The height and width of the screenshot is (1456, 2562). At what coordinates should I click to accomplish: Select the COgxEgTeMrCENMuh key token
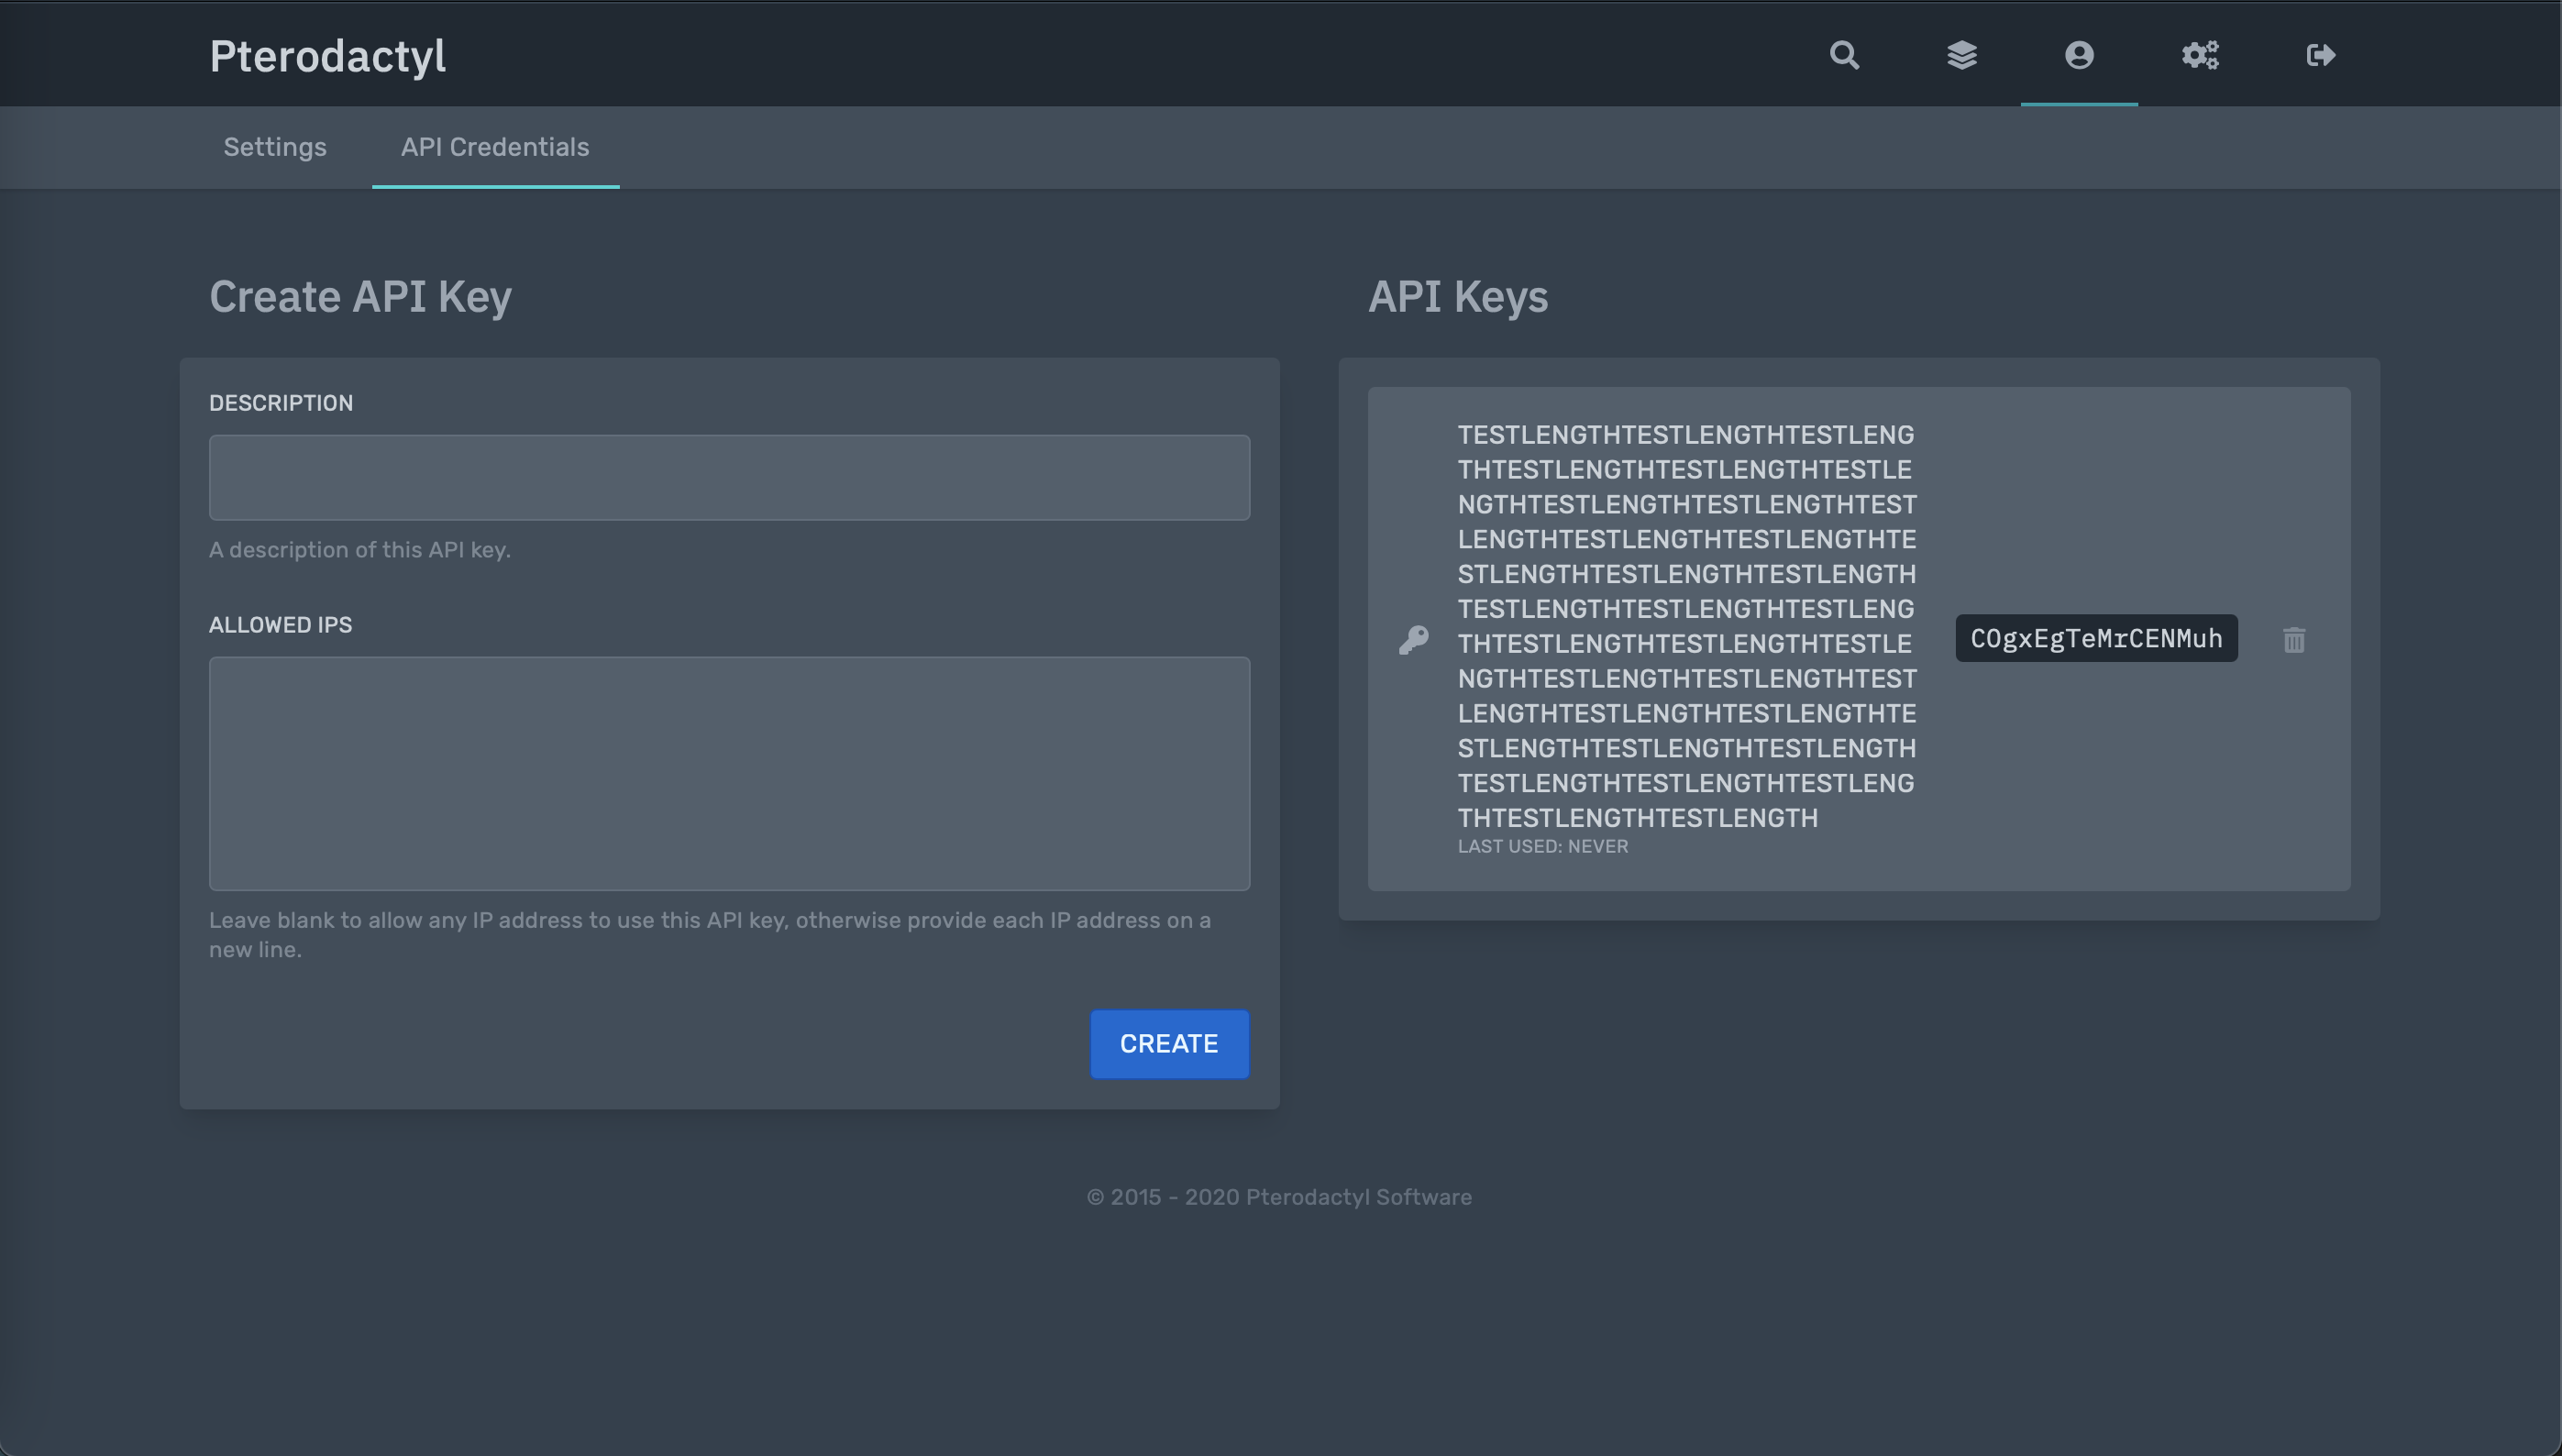(x=2097, y=638)
